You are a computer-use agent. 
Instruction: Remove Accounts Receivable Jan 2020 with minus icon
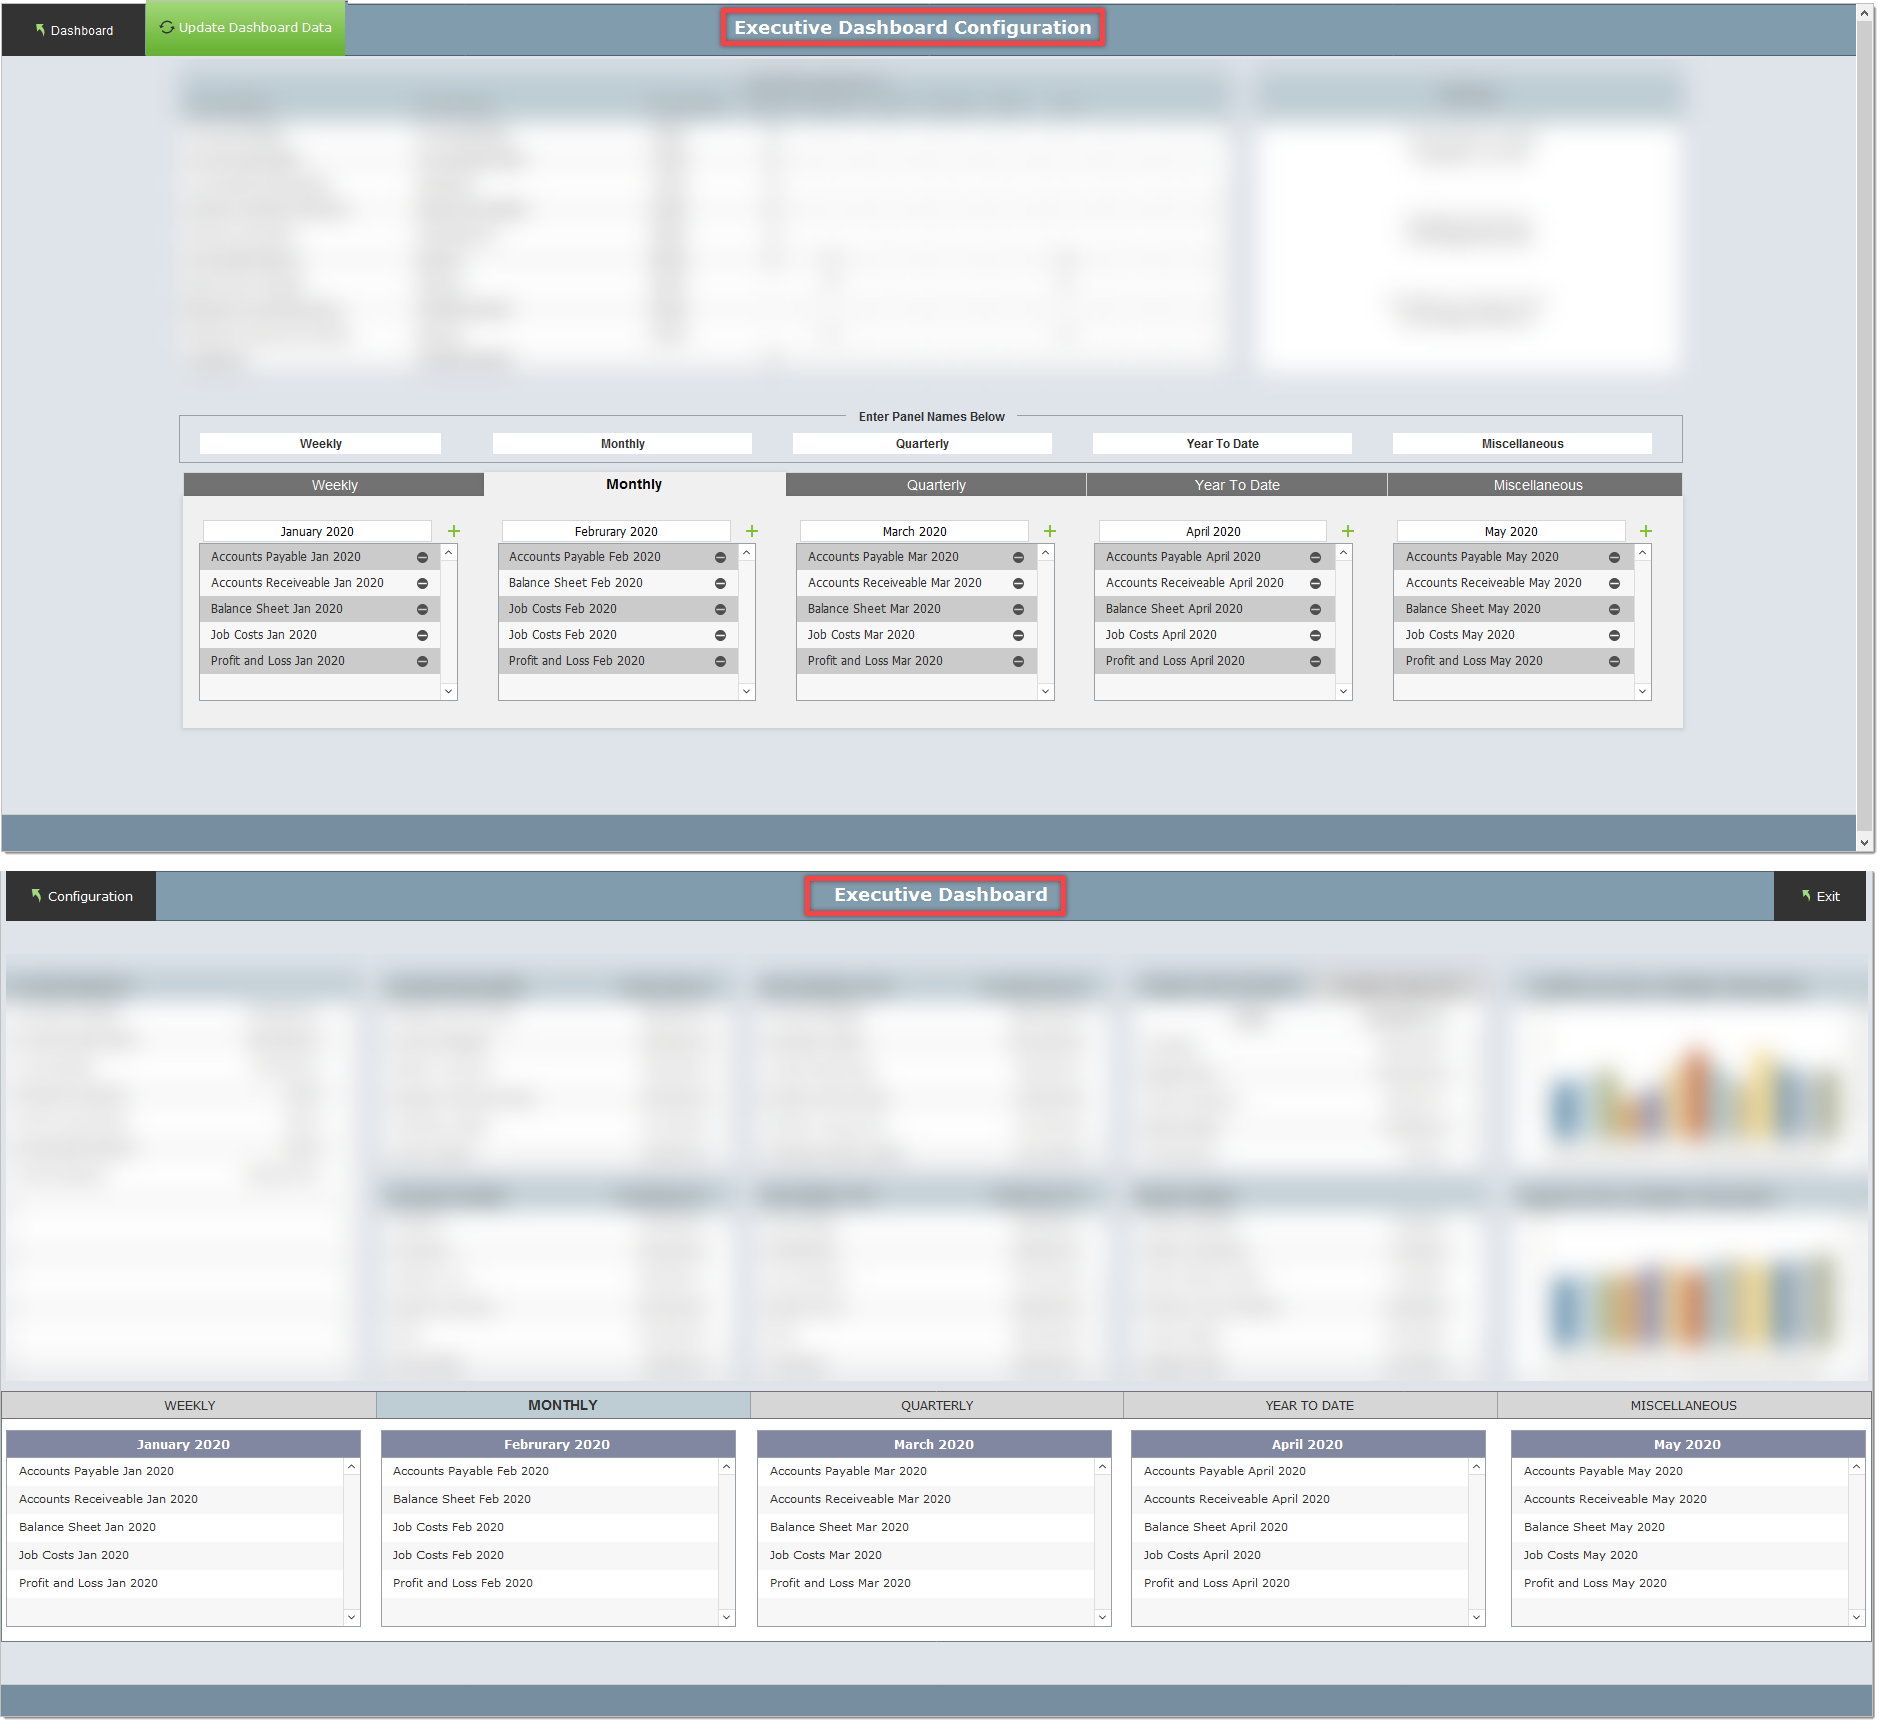pos(422,583)
